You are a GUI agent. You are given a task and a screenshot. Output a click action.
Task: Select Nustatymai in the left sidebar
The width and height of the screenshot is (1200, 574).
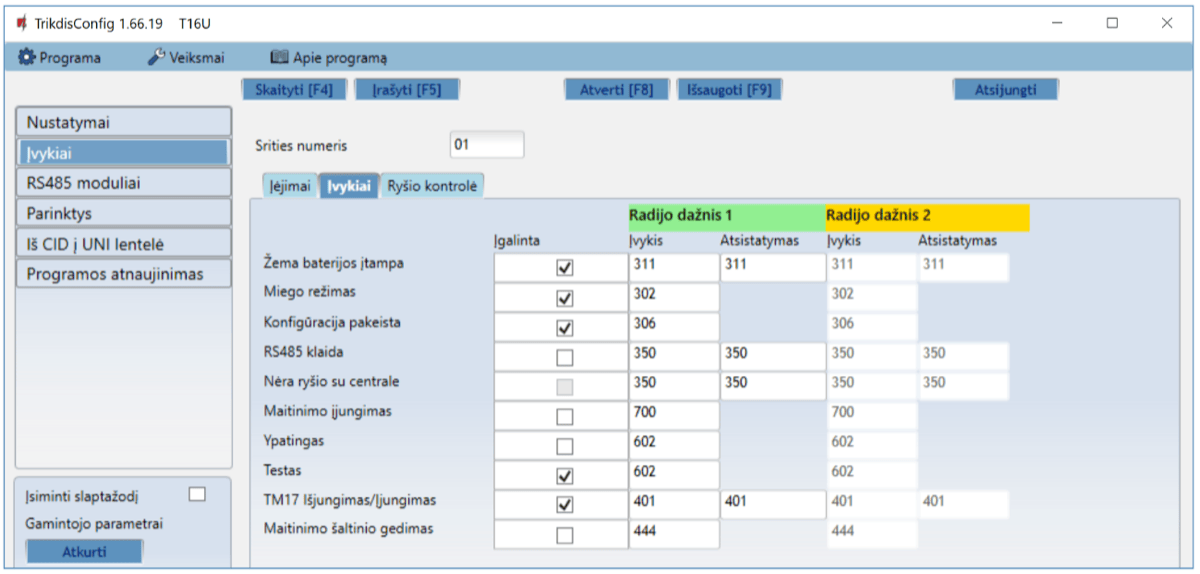(123, 122)
